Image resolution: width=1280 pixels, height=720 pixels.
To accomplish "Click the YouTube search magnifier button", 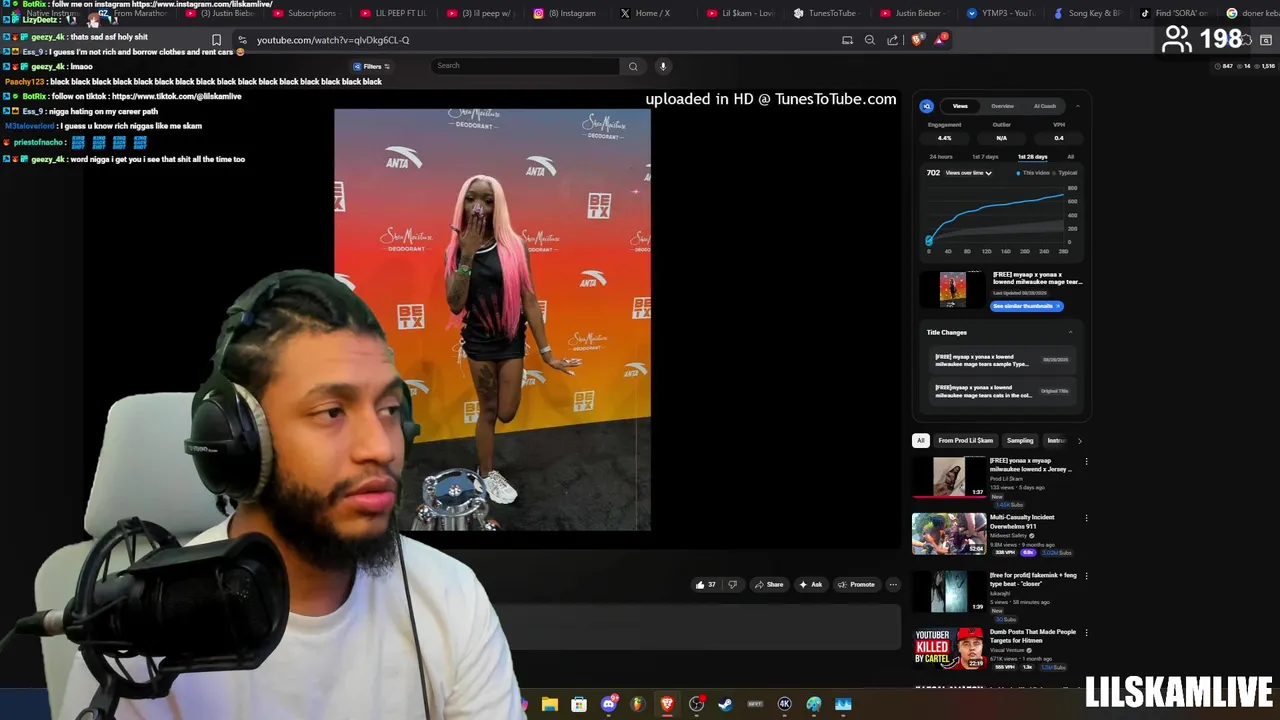I will click(x=633, y=66).
